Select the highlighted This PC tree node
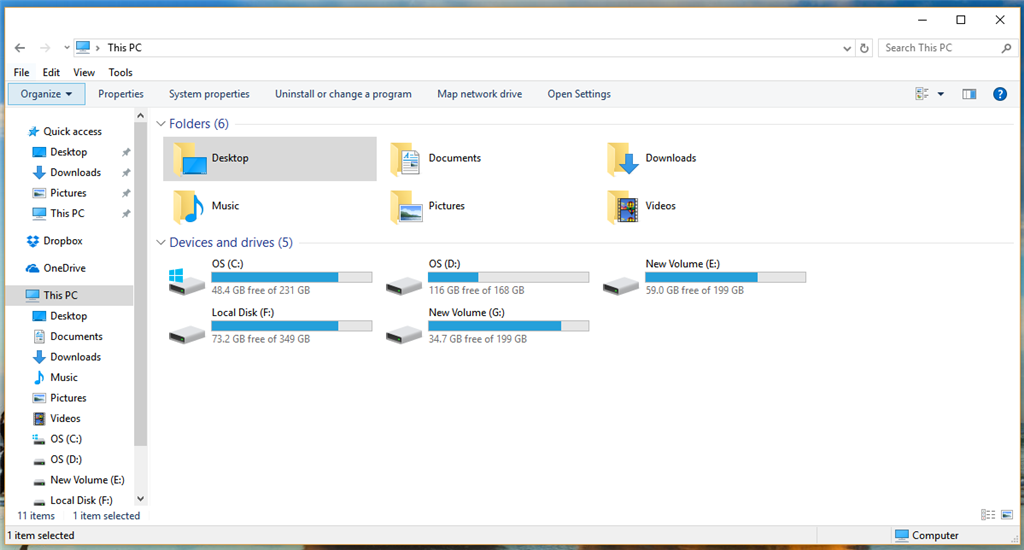This screenshot has width=1024, height=550. 69,295
